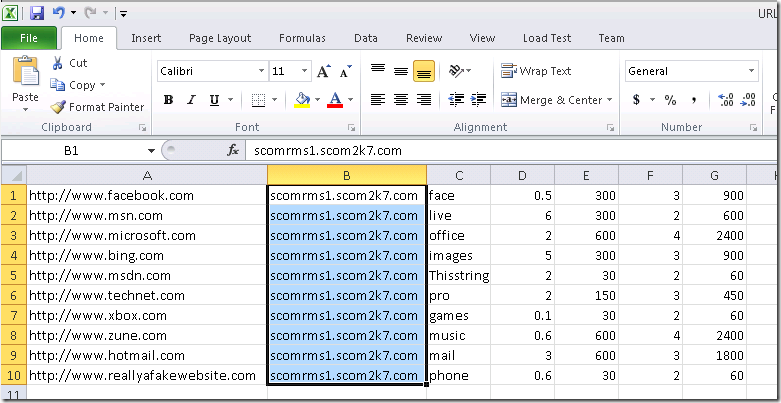Click the Copy button
The image size is (781, 403).
coord(73,85)
